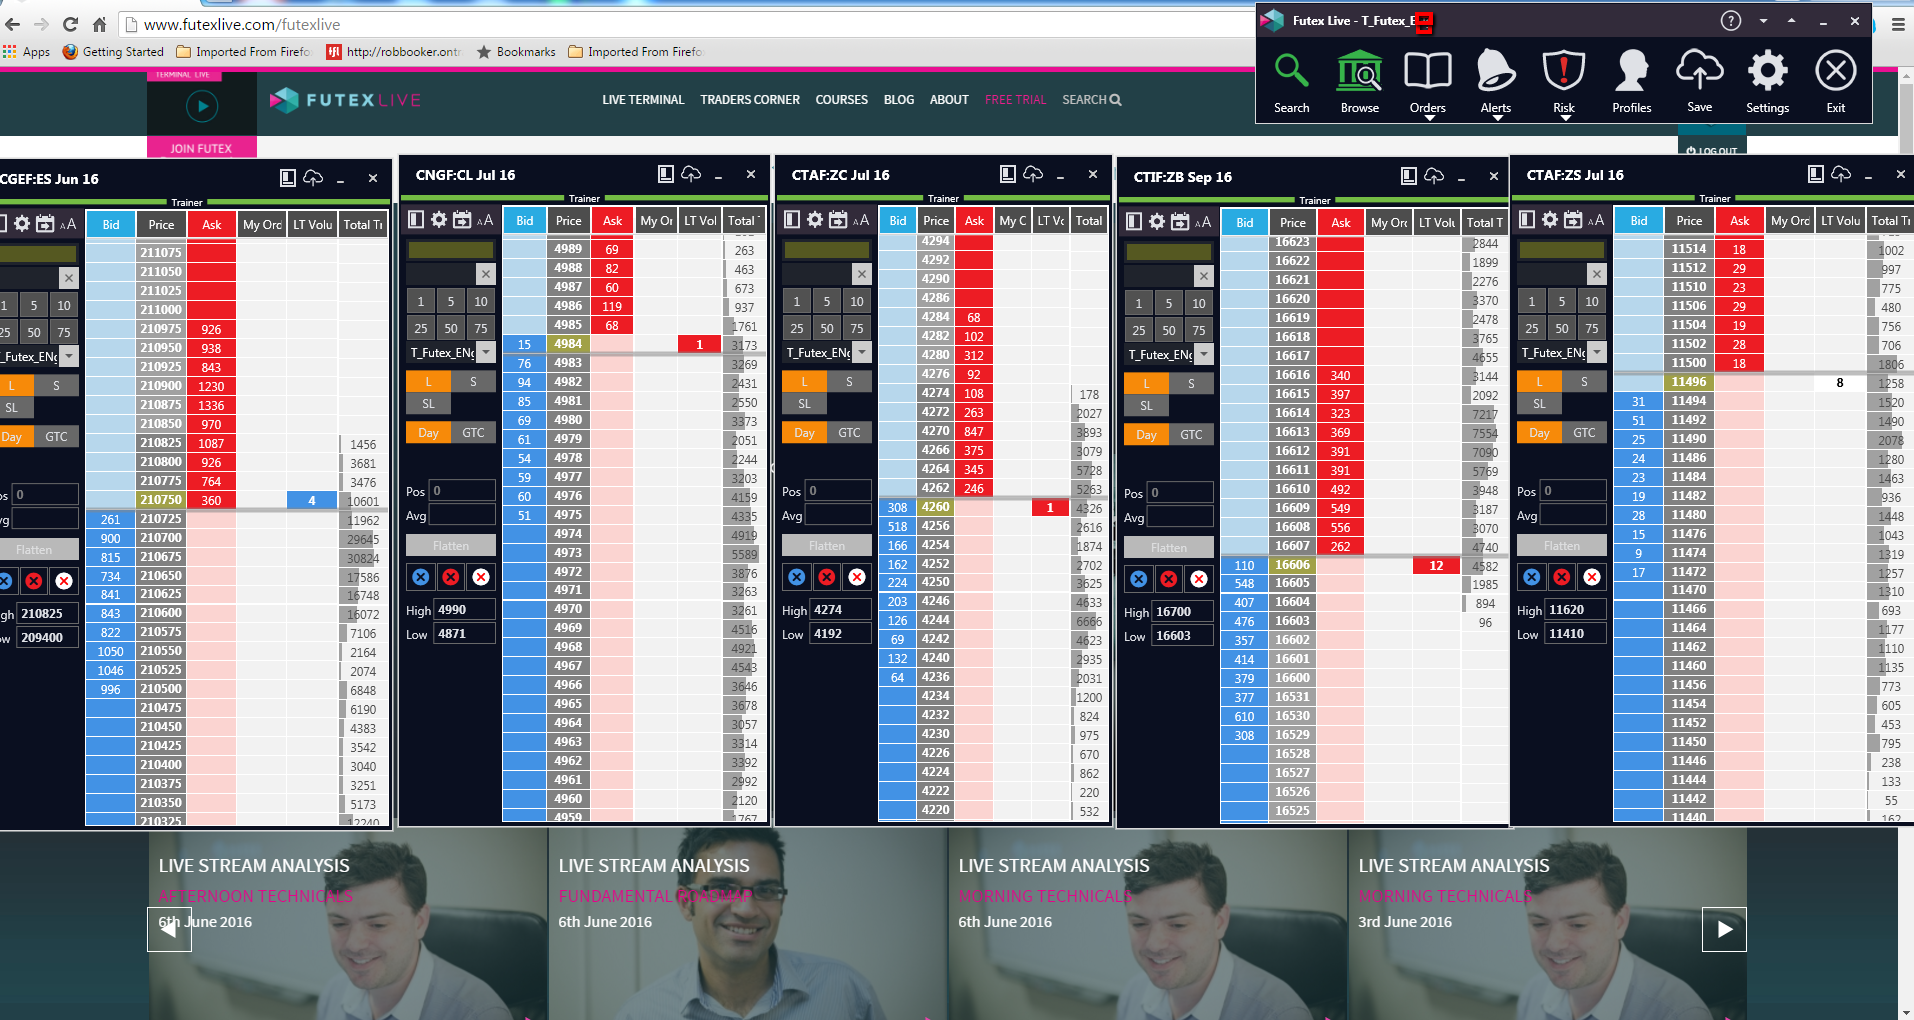Set quantity 50 in CTIF:ZB panel
The height and width of the screenshot is (1020, 1914).
1169,330
